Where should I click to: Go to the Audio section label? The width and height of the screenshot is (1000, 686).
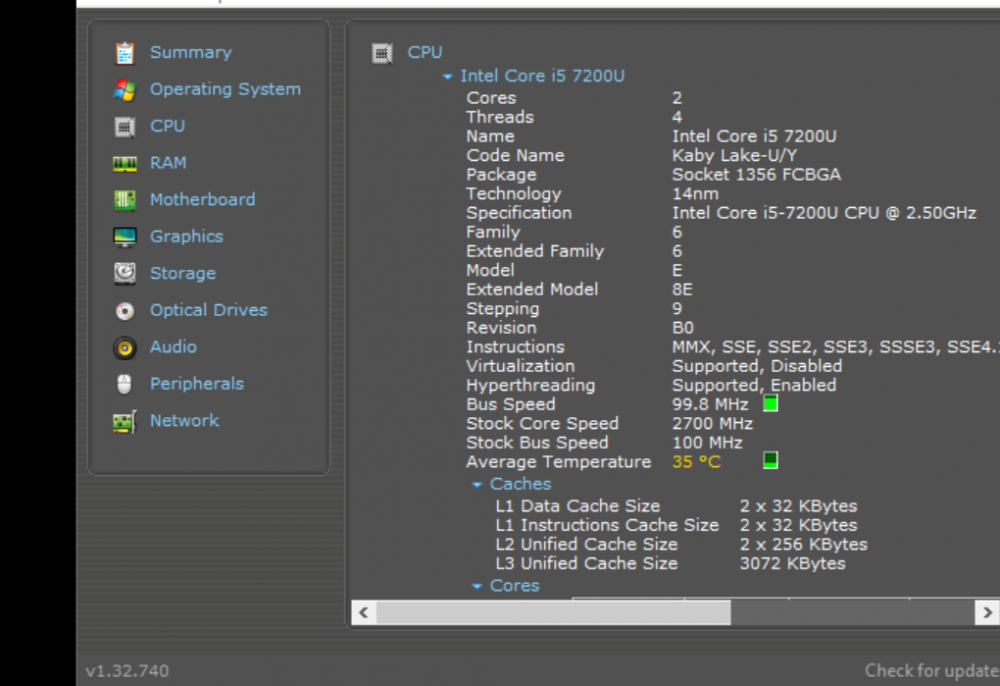(x=173, y=347)
